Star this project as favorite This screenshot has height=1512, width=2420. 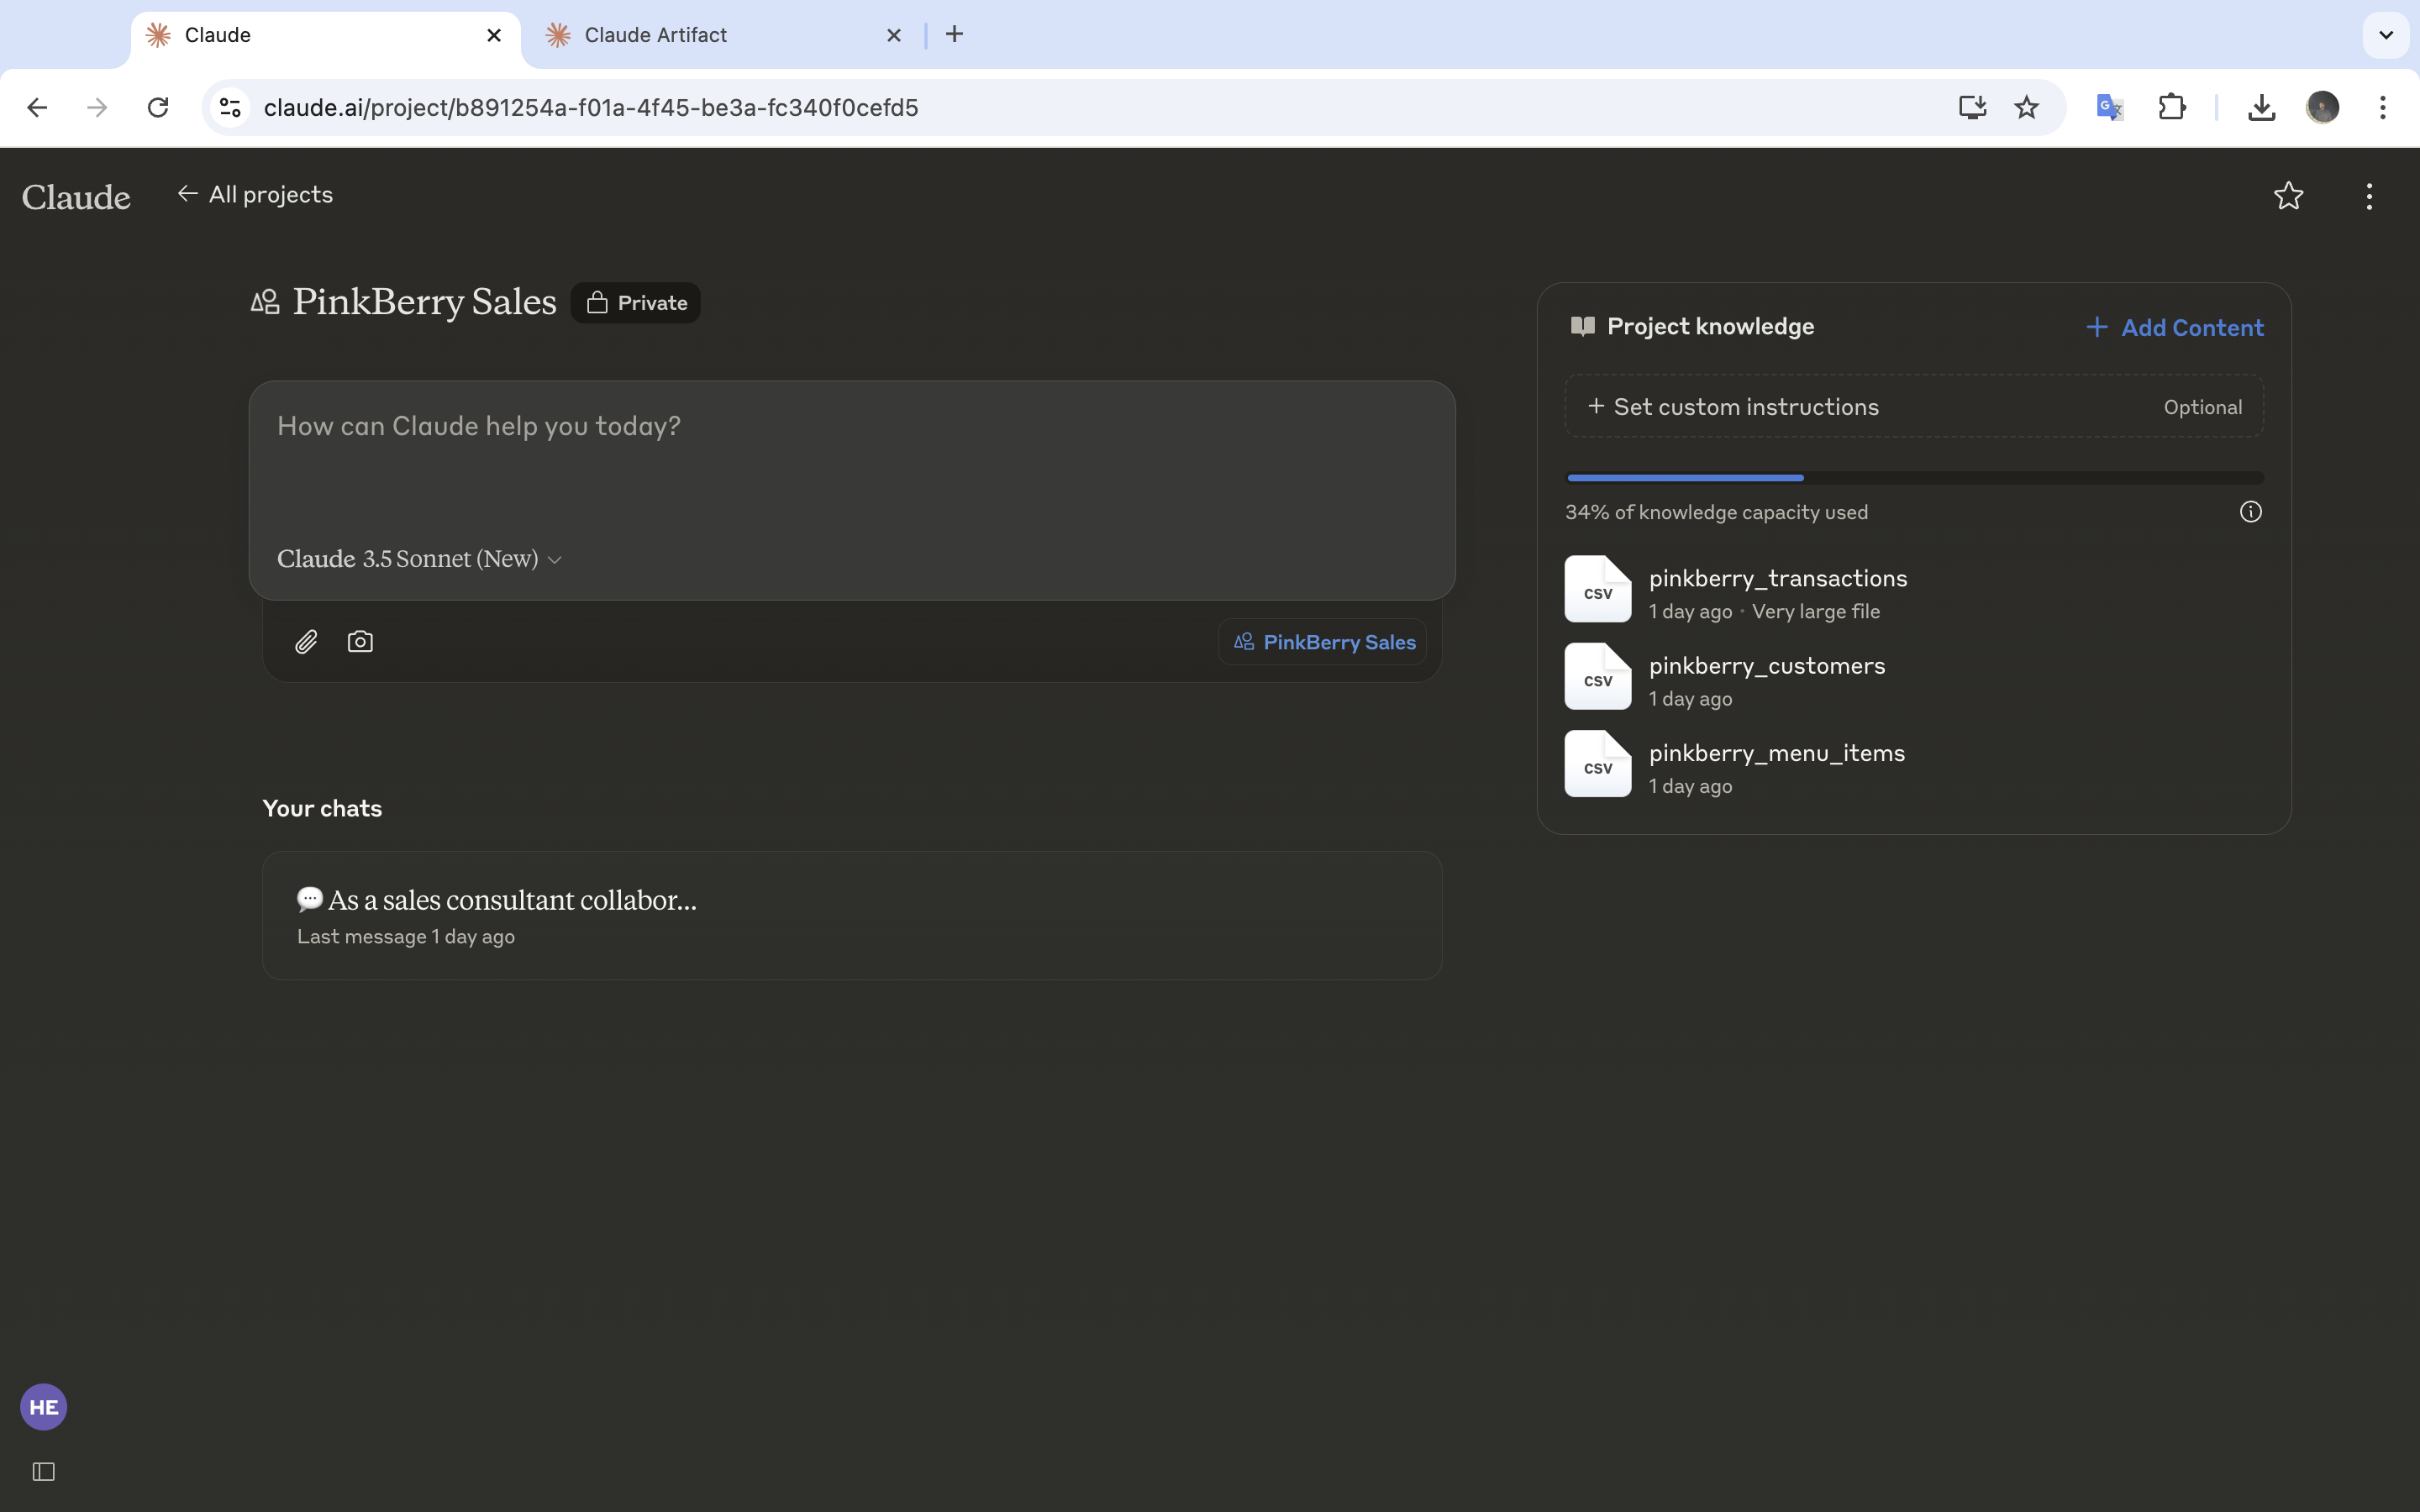(2288, 196)
